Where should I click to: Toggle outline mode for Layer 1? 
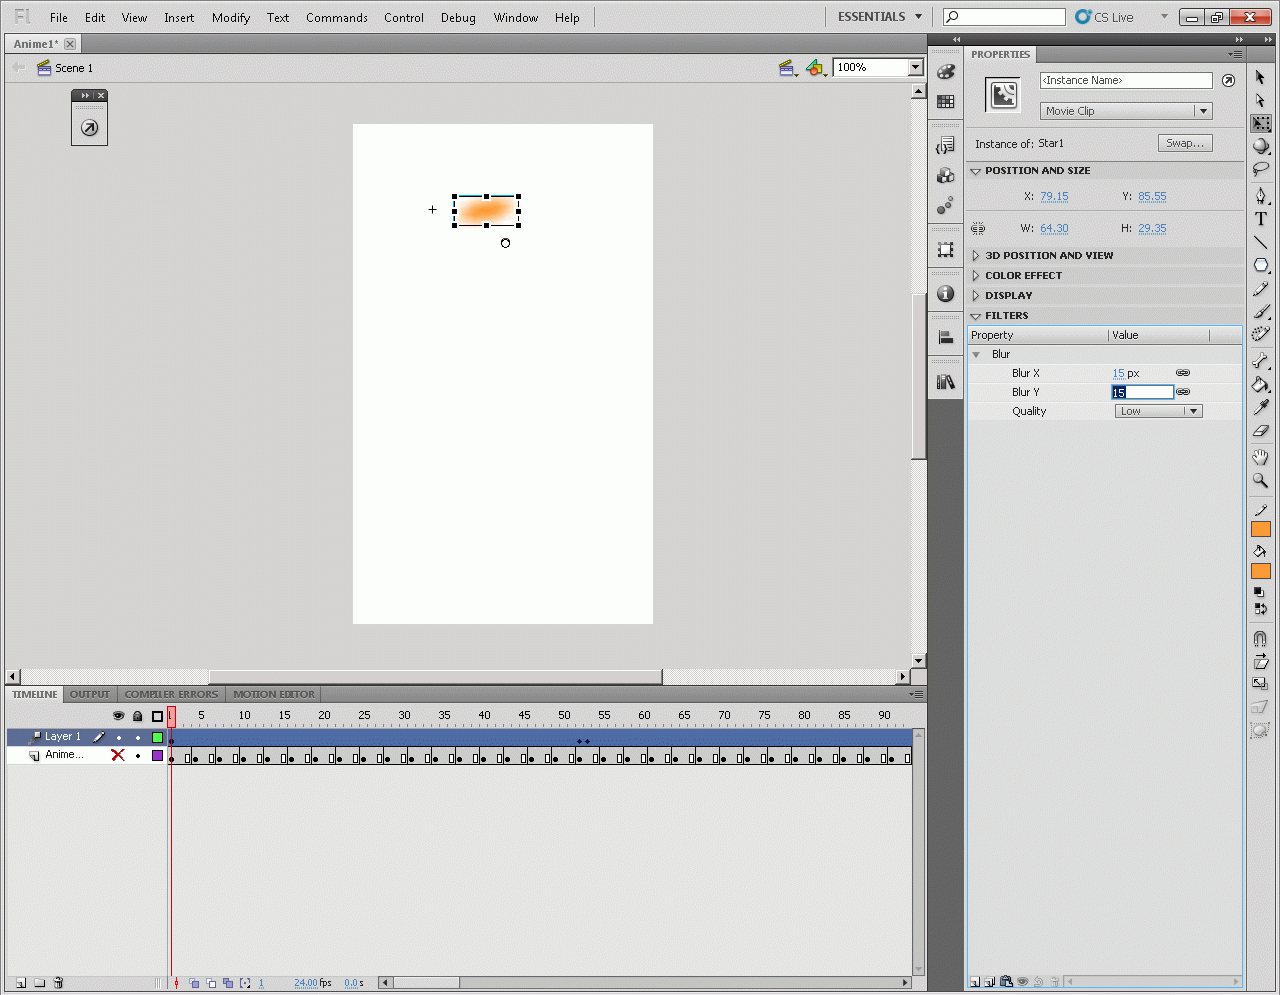157,737
